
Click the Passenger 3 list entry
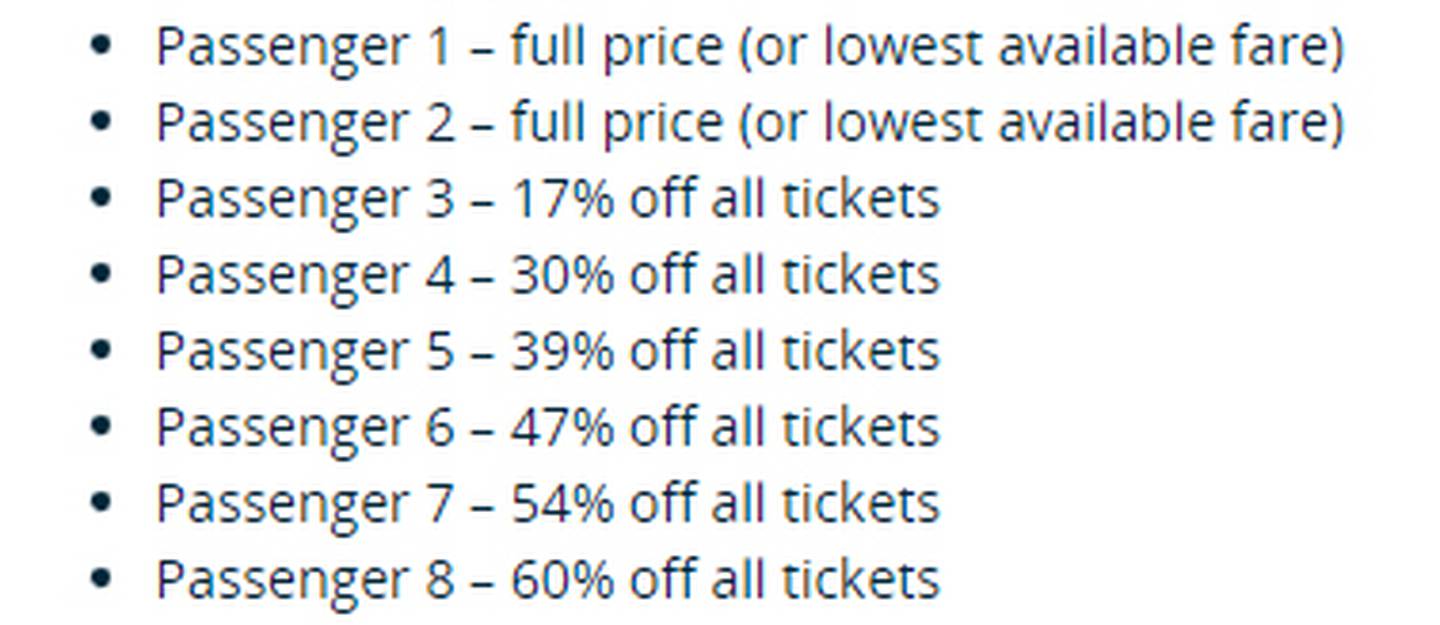coord(548,199)
